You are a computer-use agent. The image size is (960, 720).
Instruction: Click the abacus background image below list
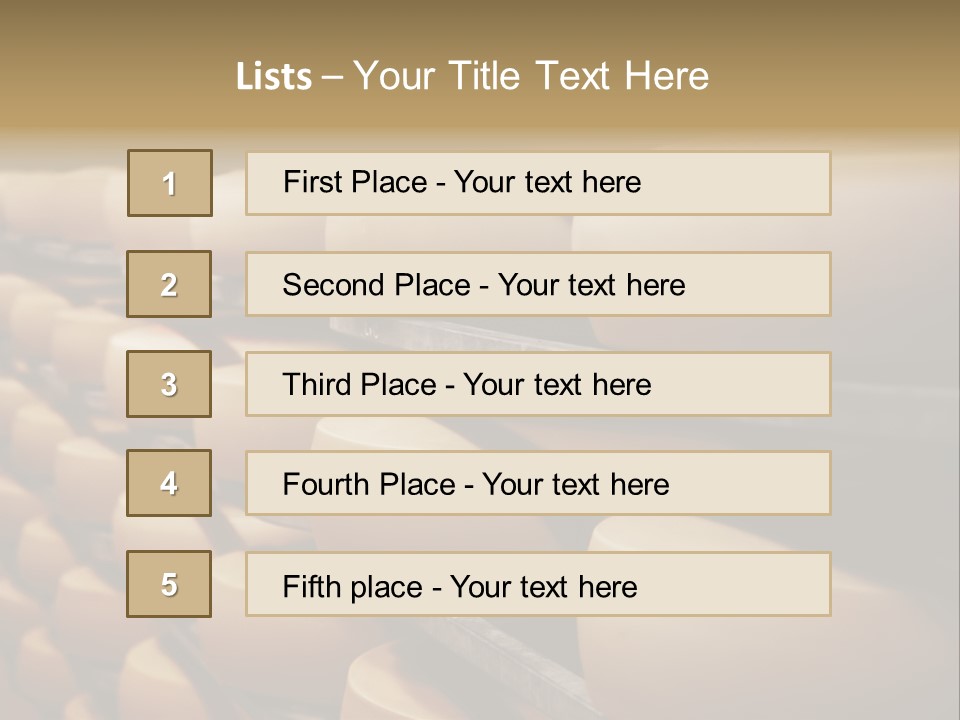pos(480,670)
